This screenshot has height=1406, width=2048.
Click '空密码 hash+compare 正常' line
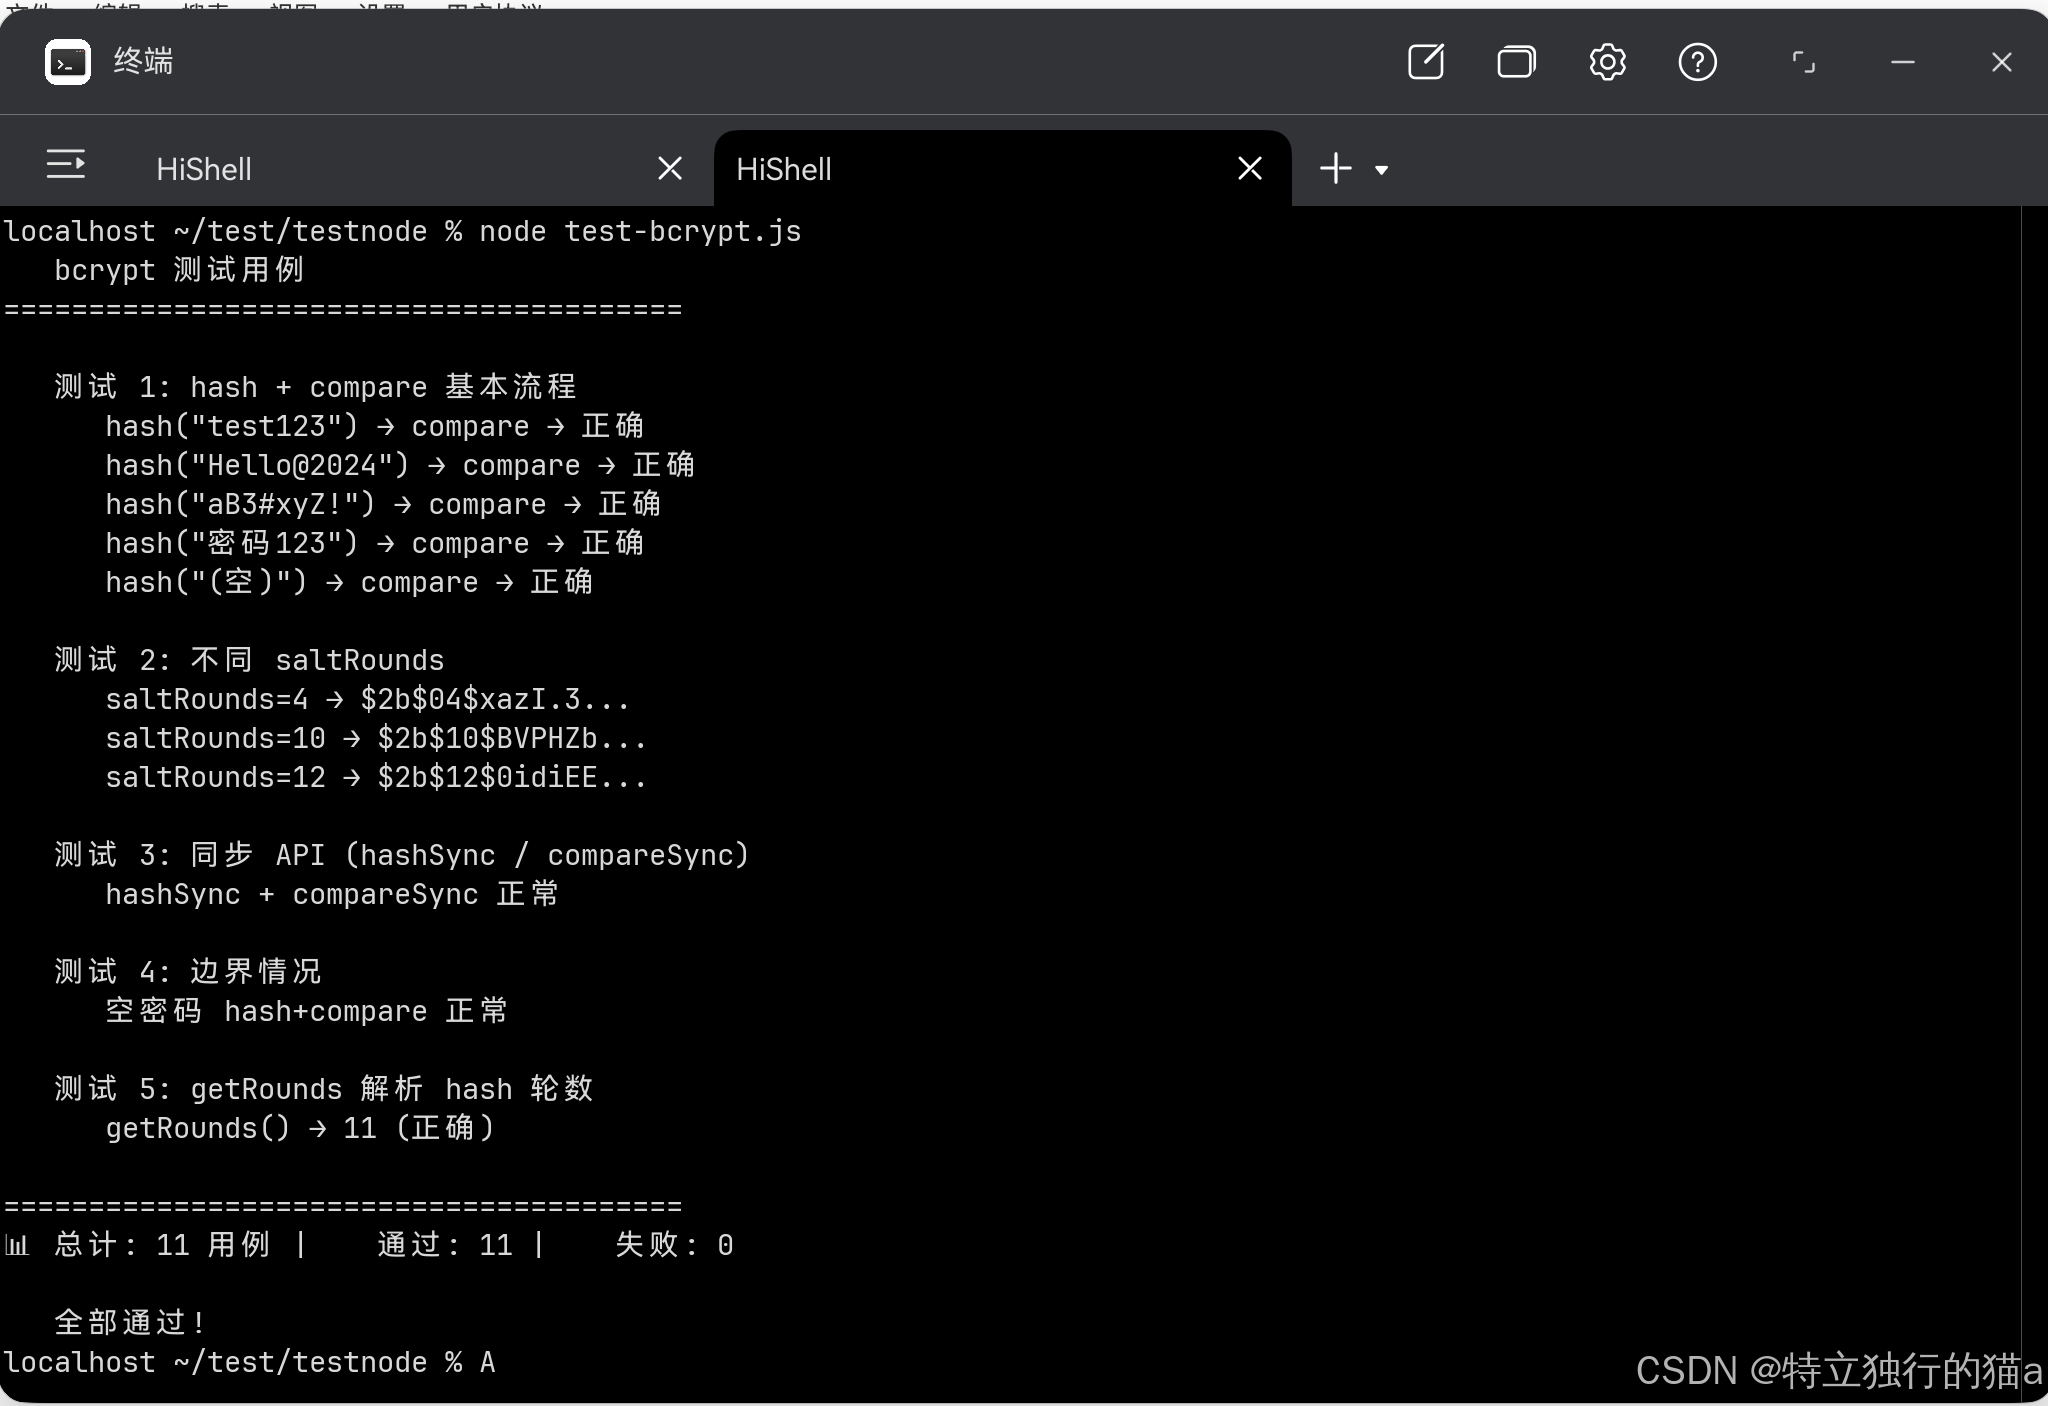[307, 1011]
